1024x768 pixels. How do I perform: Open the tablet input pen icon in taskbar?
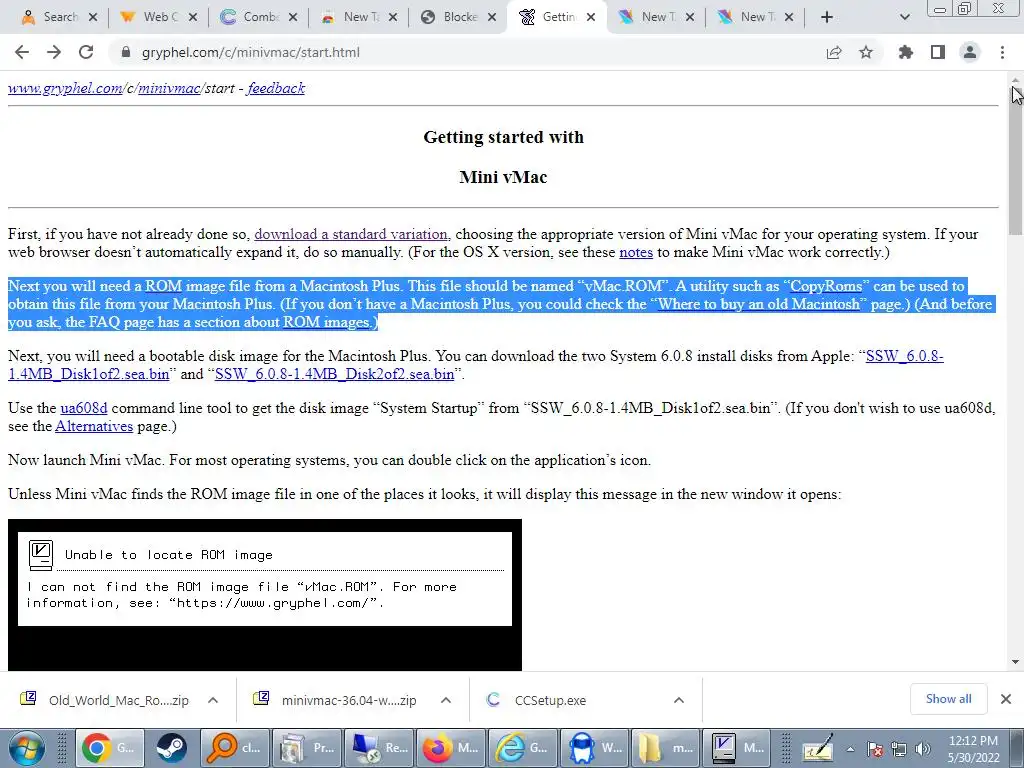pos(818,748)
